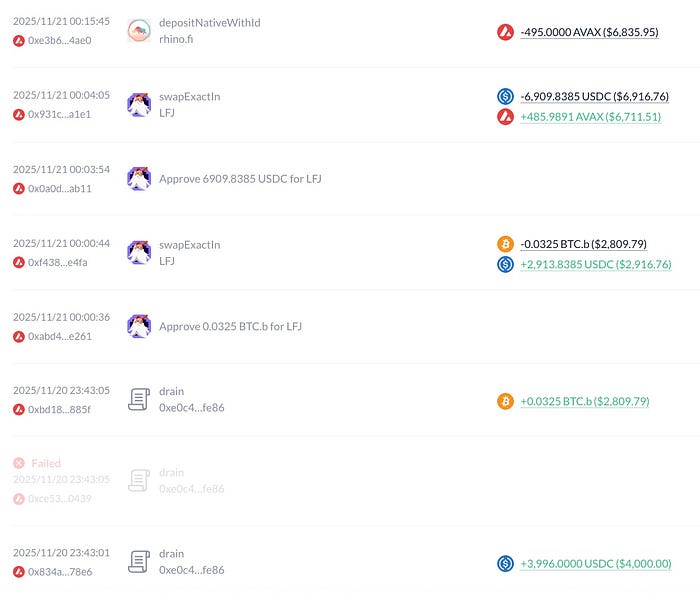Viewport: 700px width, 593px height.
Task: Click the -495.0000 AVAX amount link
Action: (589, 32)
